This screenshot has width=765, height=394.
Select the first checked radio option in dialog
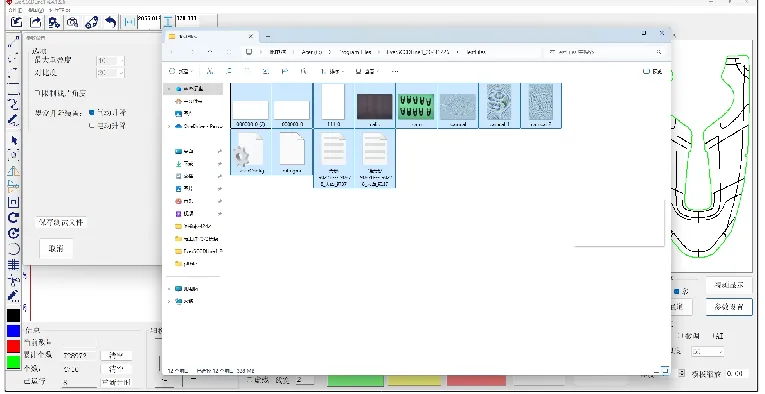click(91, 112)
